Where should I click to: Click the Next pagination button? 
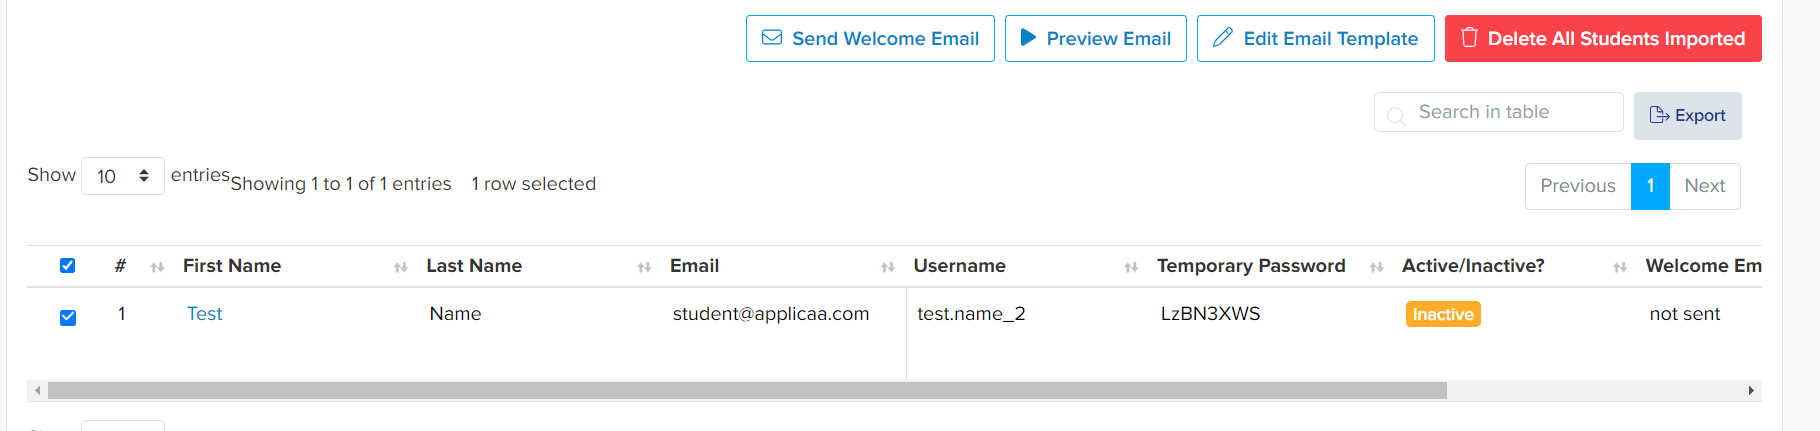(1705, 186)
